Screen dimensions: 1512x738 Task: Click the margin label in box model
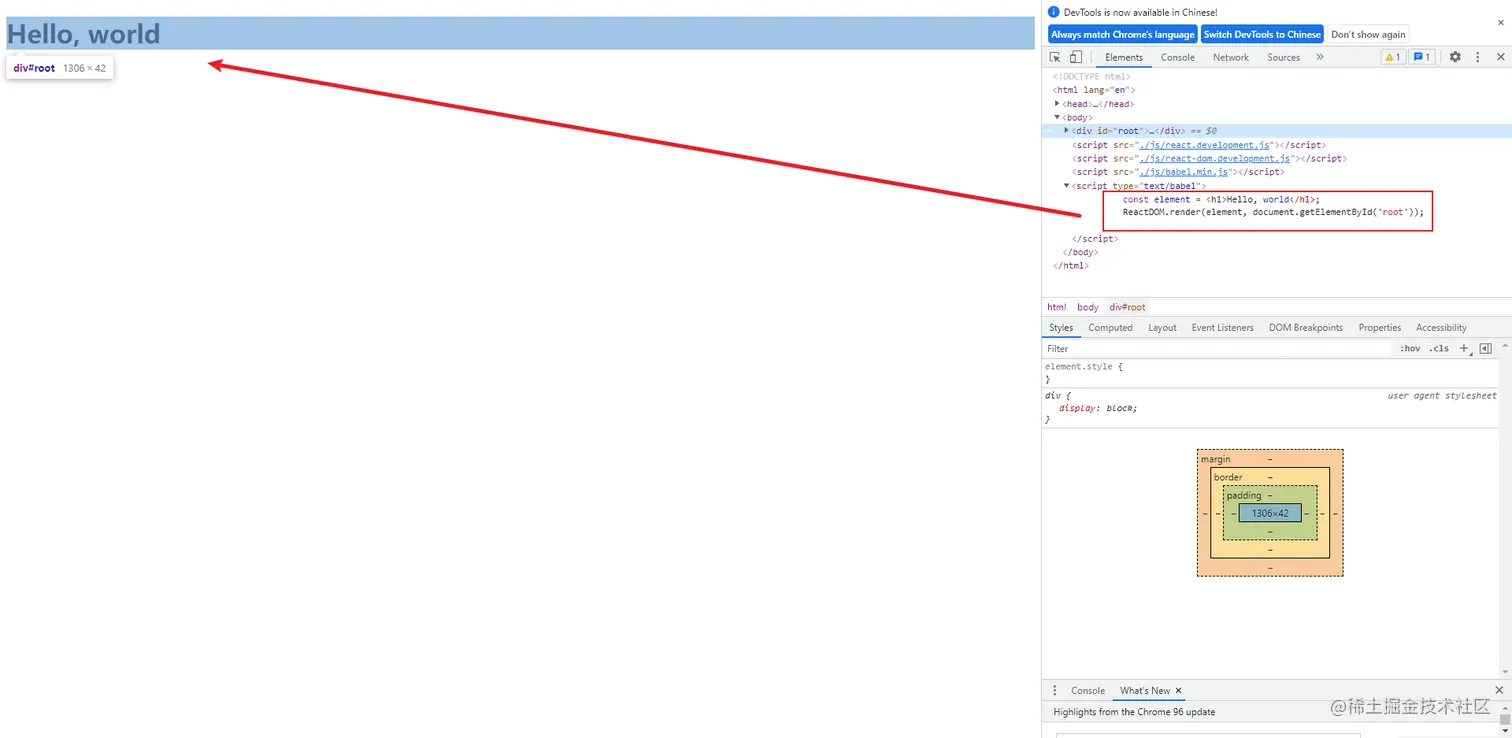1216,459
